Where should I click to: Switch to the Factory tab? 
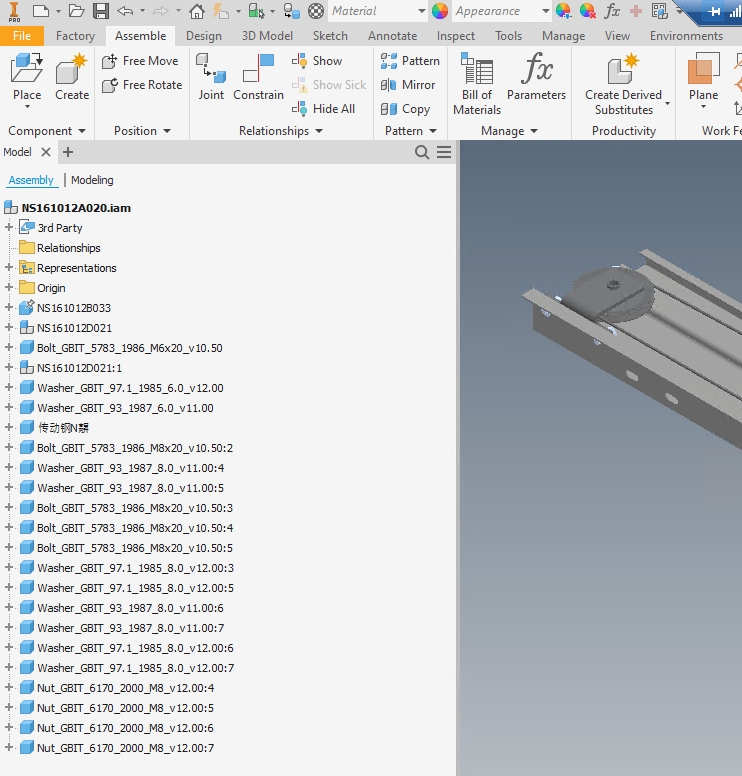tap(75, 36)
